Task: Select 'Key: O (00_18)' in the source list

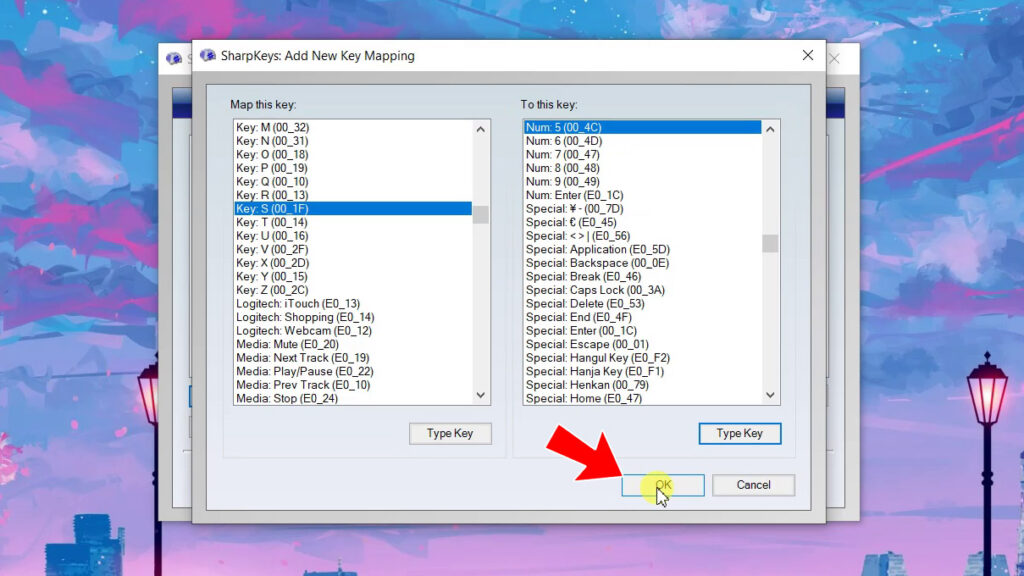Action: tap(353, 155)
